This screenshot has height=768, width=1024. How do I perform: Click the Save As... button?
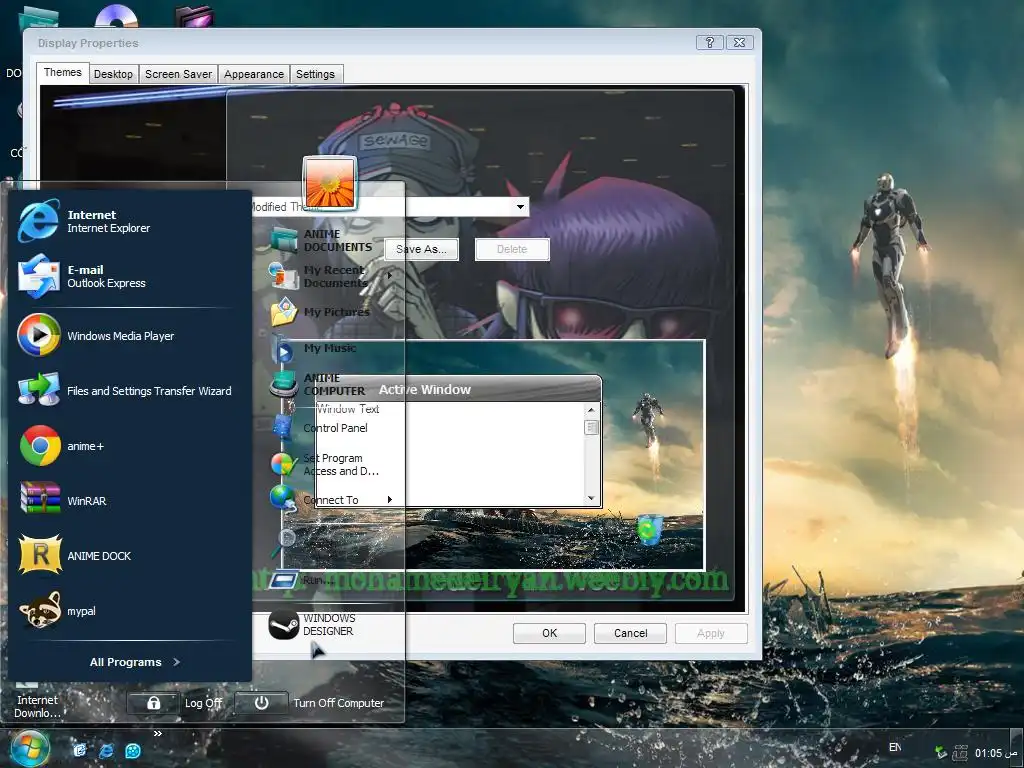421,249
